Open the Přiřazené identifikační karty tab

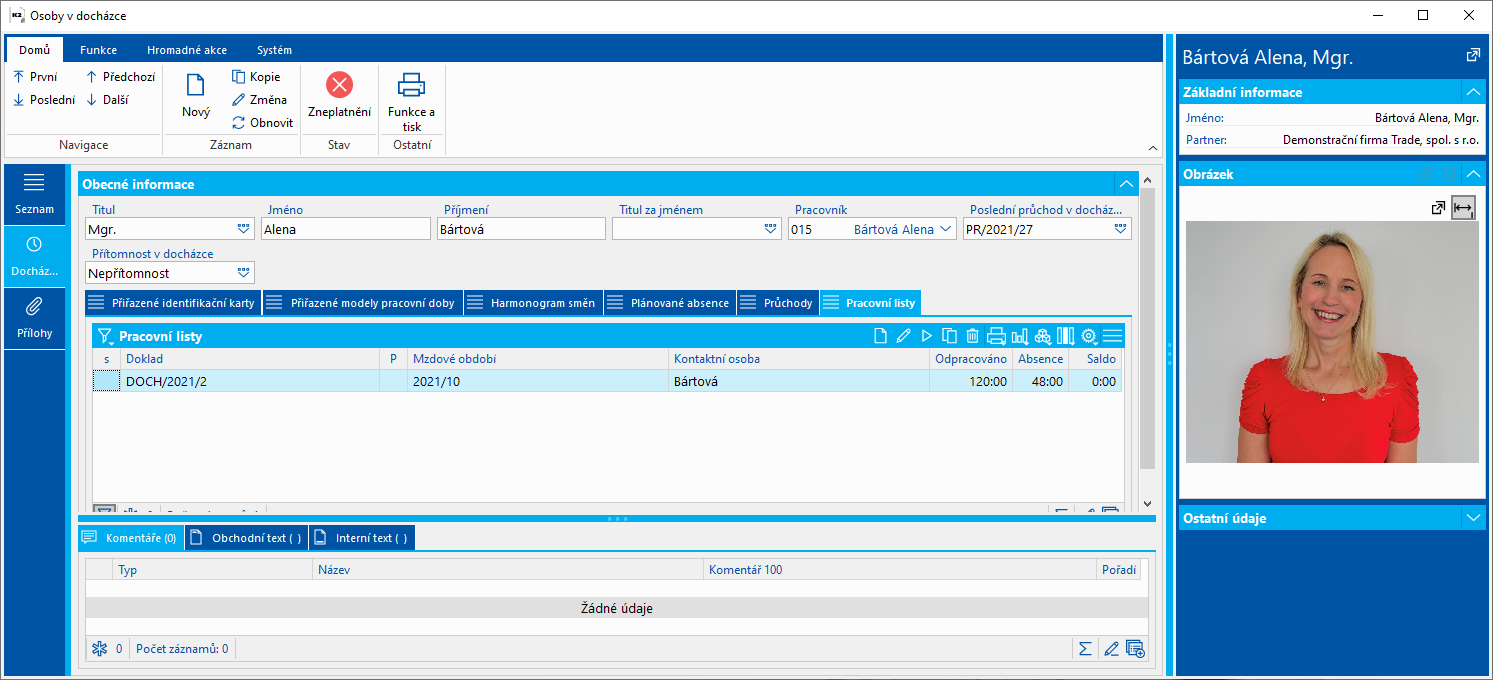tap(173, 303)
